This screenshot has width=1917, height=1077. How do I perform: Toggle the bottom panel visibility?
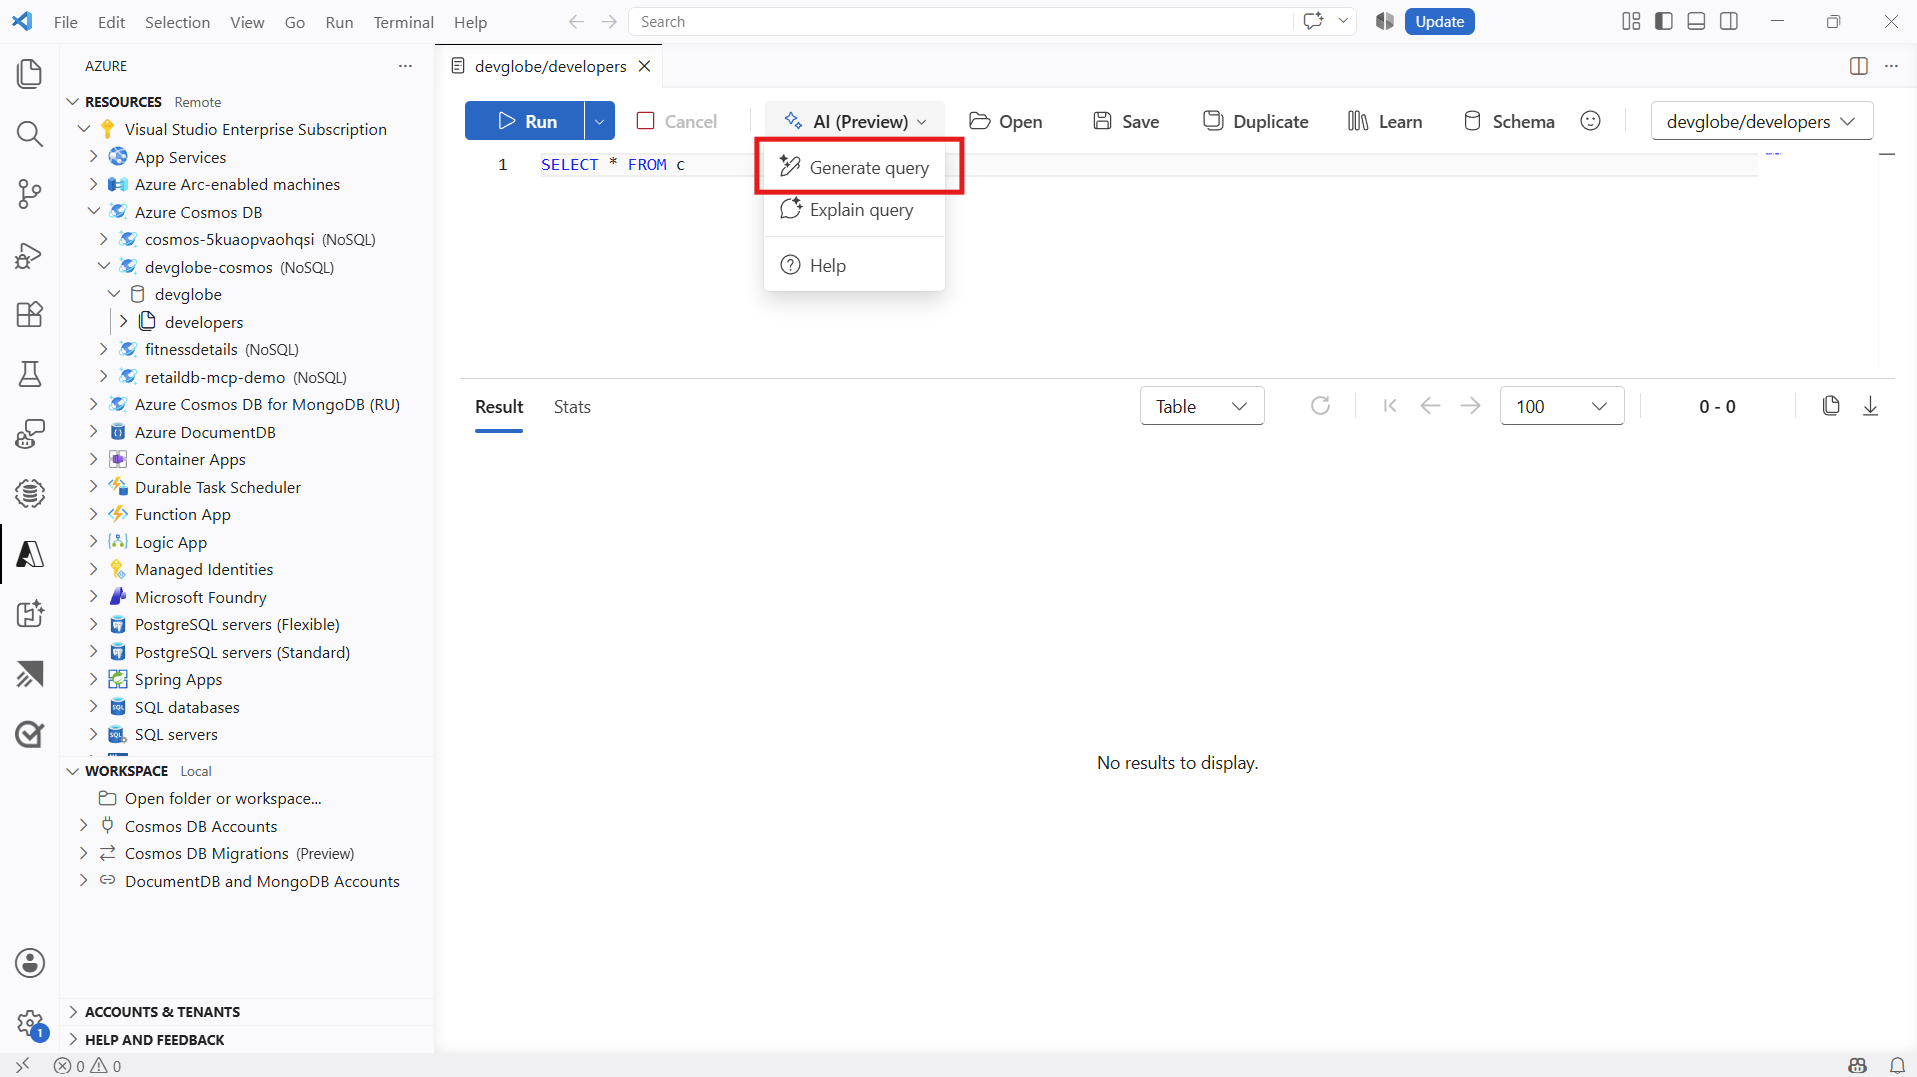(x=1696, y=21)
